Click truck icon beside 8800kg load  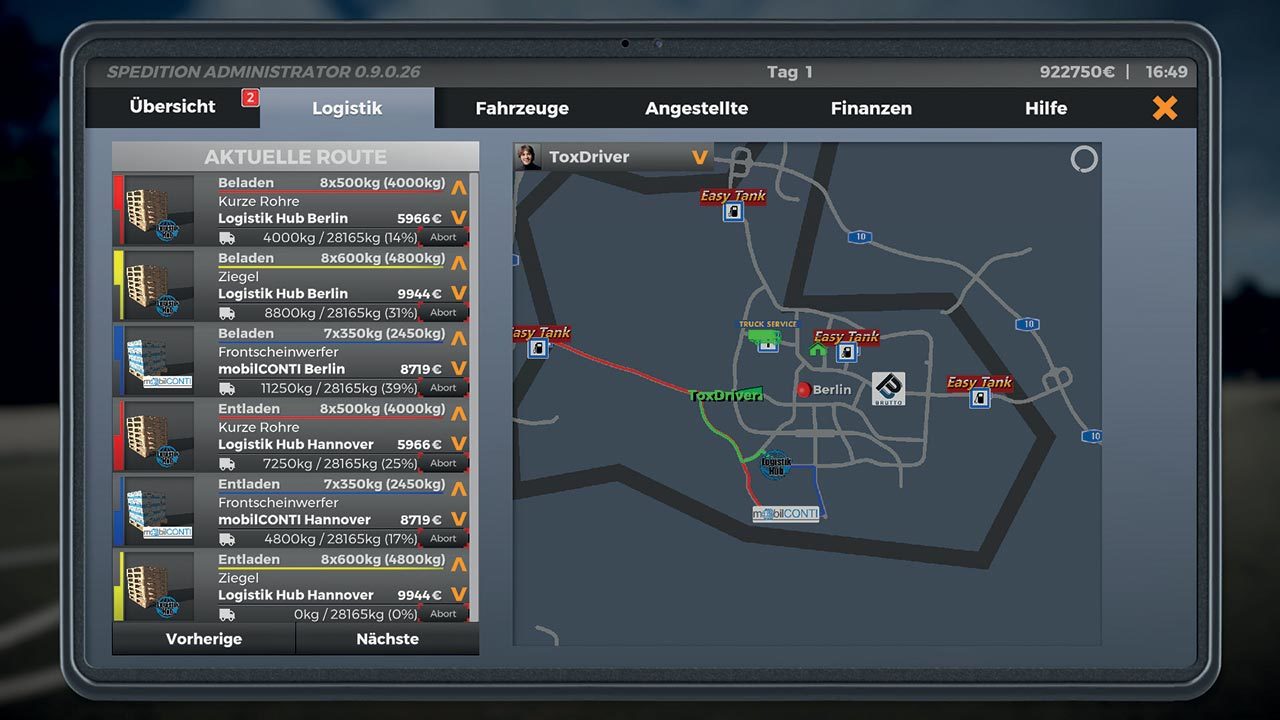tap(227, 313)
